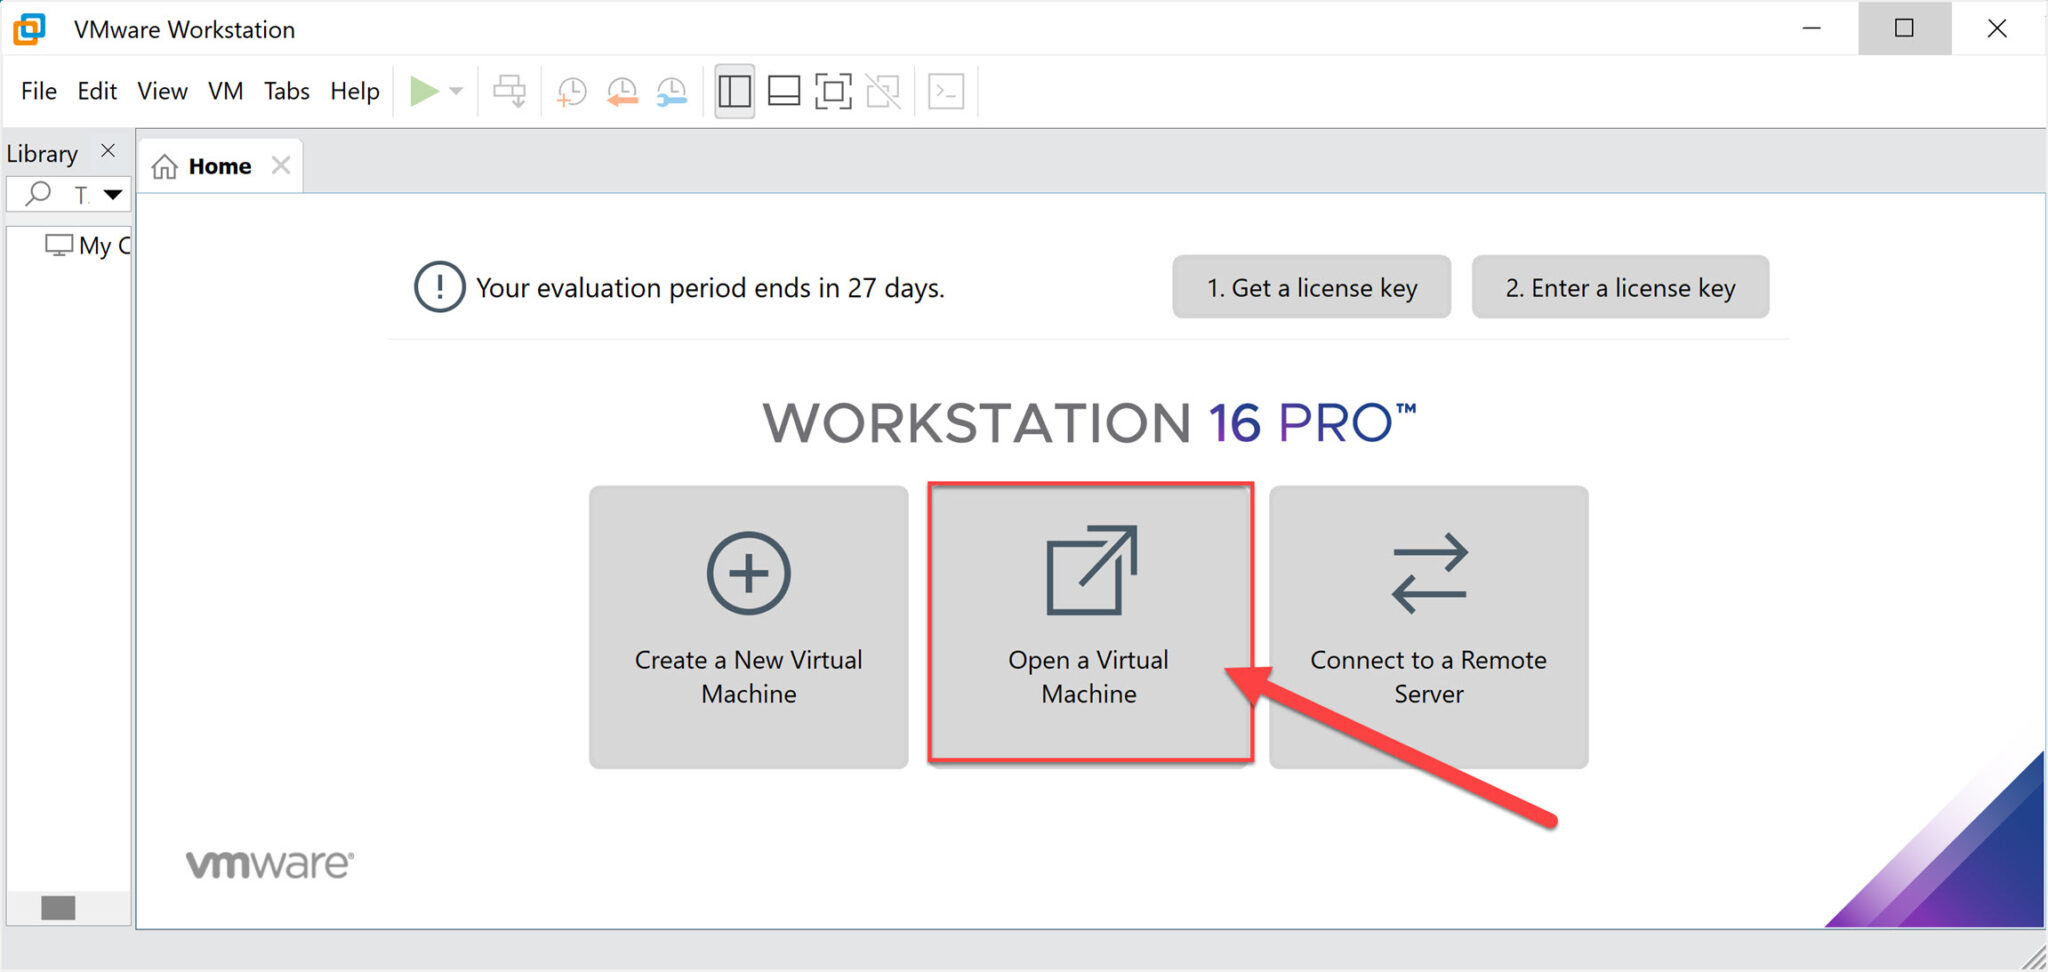Open the VM menu
Screen dimensions: 2048x972
225,91
